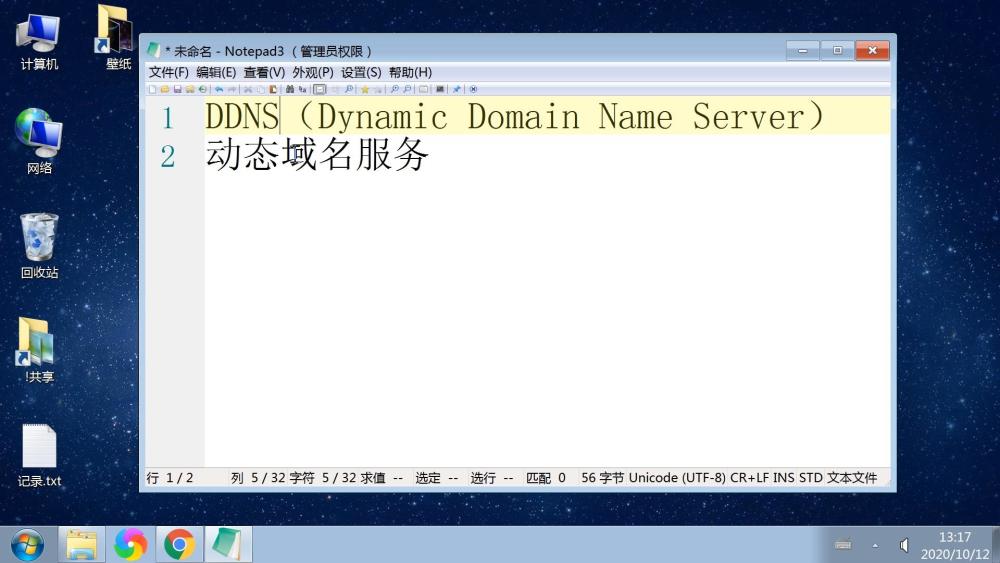Open File Explorer from the taskbar
This screenshot has height=563, width=1000.
pos(82,545)
